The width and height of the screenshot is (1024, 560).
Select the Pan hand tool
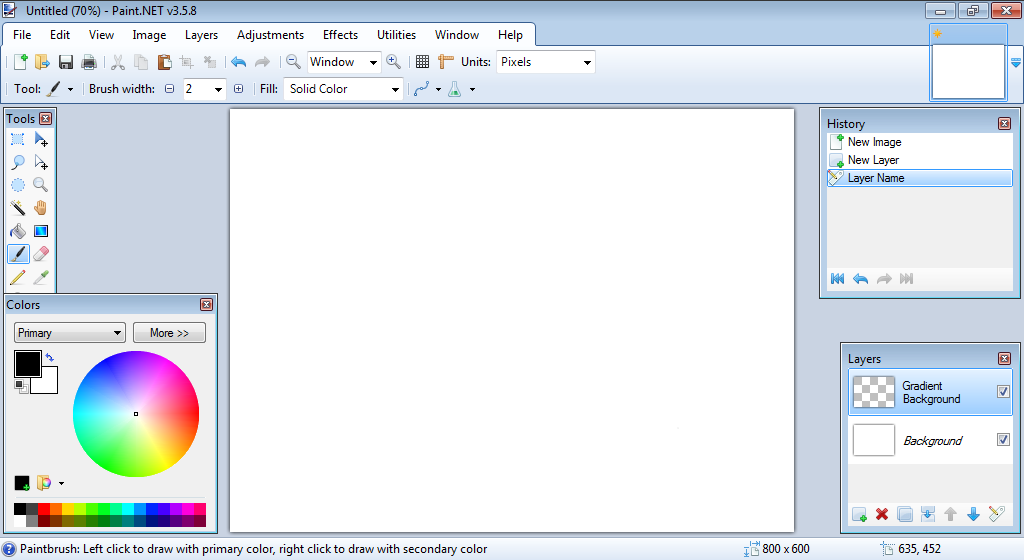click(40, 208)
